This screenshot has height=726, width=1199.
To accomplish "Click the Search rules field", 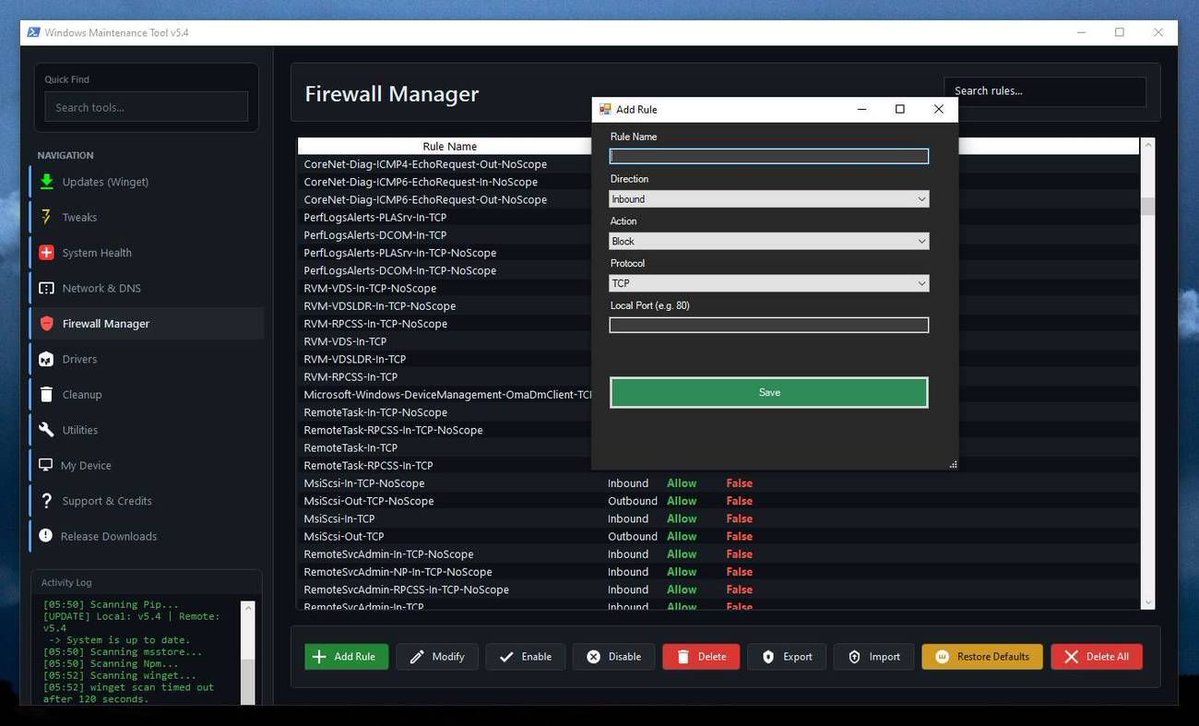I will pyautogui.click(x=1045, y=91).
